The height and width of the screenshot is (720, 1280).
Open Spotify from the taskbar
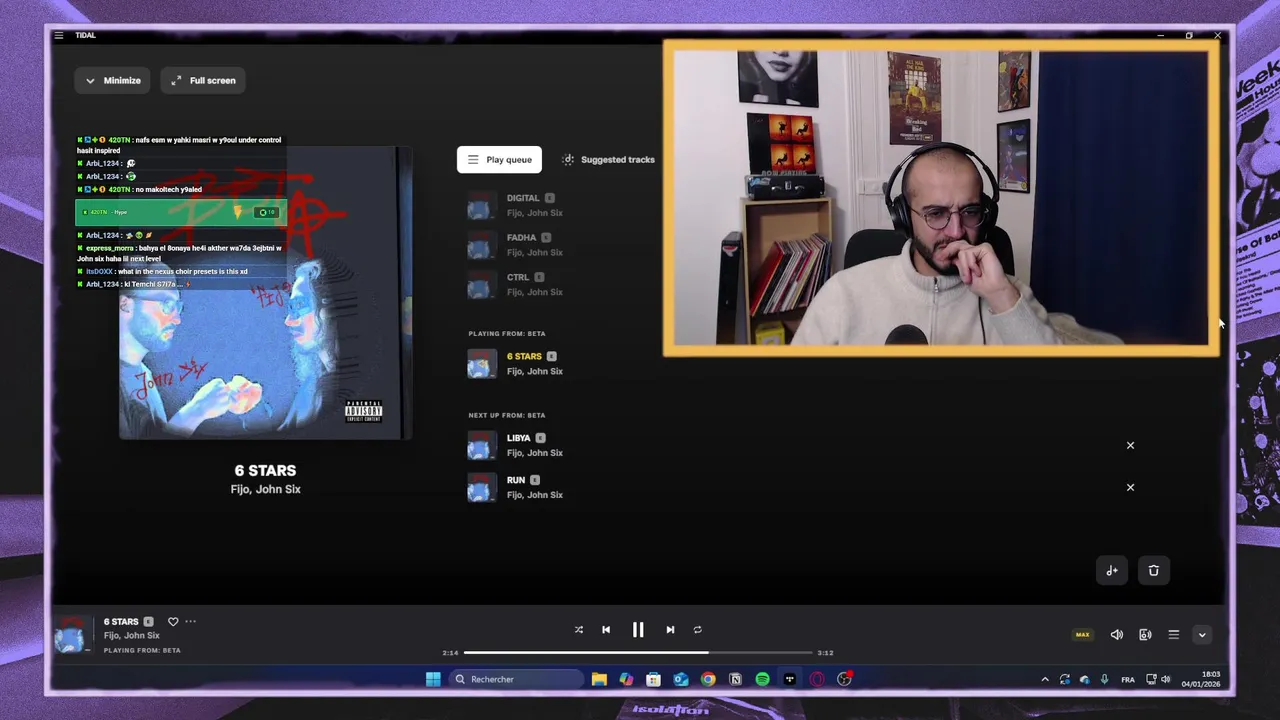click(762, 679)
